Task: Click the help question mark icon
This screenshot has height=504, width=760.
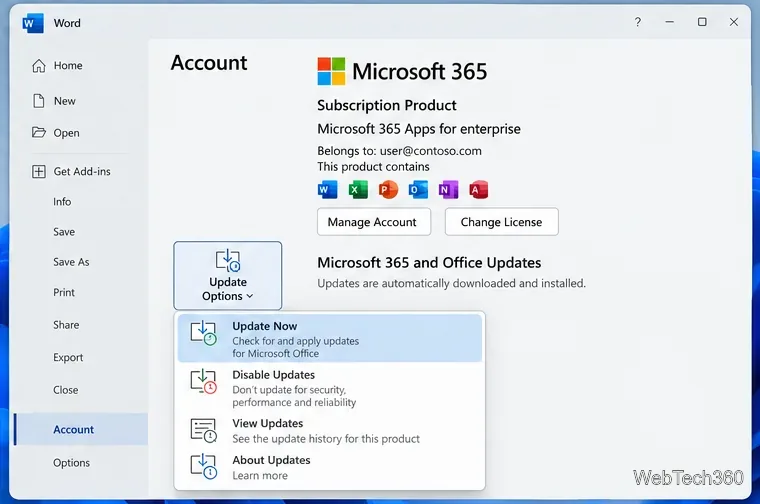Action: pyautogui.click(x=638, y=22)
